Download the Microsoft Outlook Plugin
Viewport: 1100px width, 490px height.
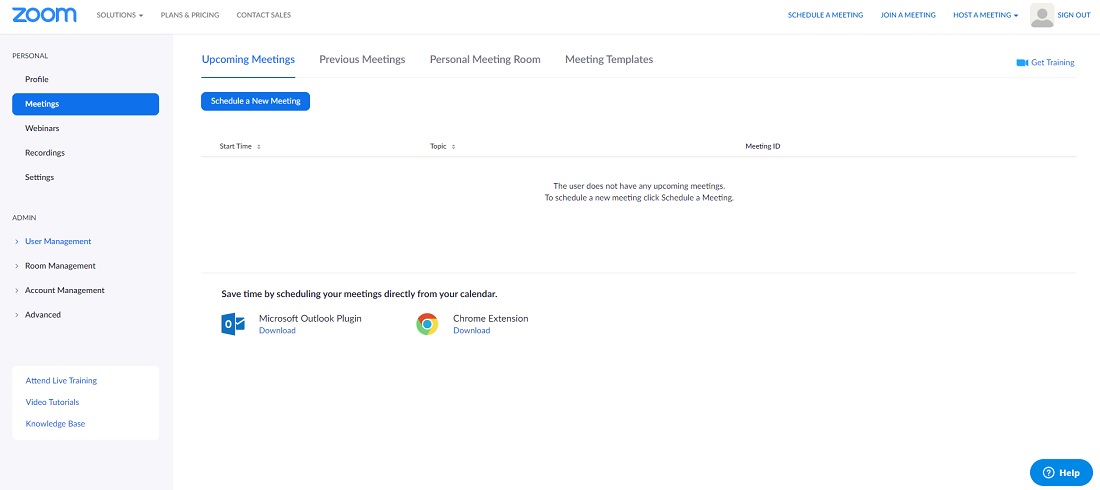(x=277, y=331)
